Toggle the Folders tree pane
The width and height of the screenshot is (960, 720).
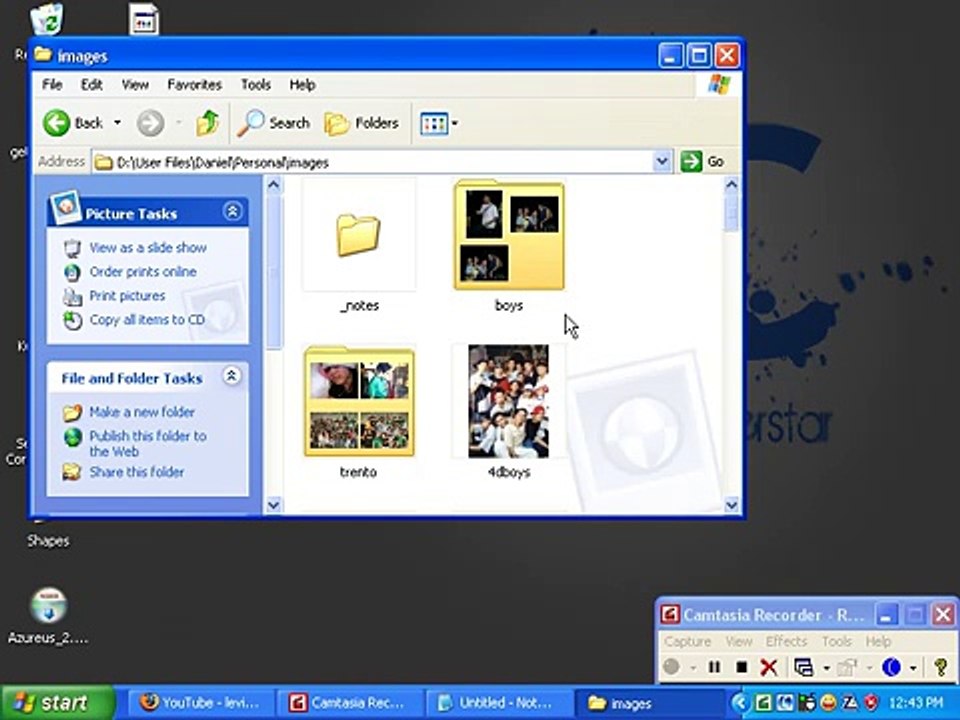tap(361, 123)
